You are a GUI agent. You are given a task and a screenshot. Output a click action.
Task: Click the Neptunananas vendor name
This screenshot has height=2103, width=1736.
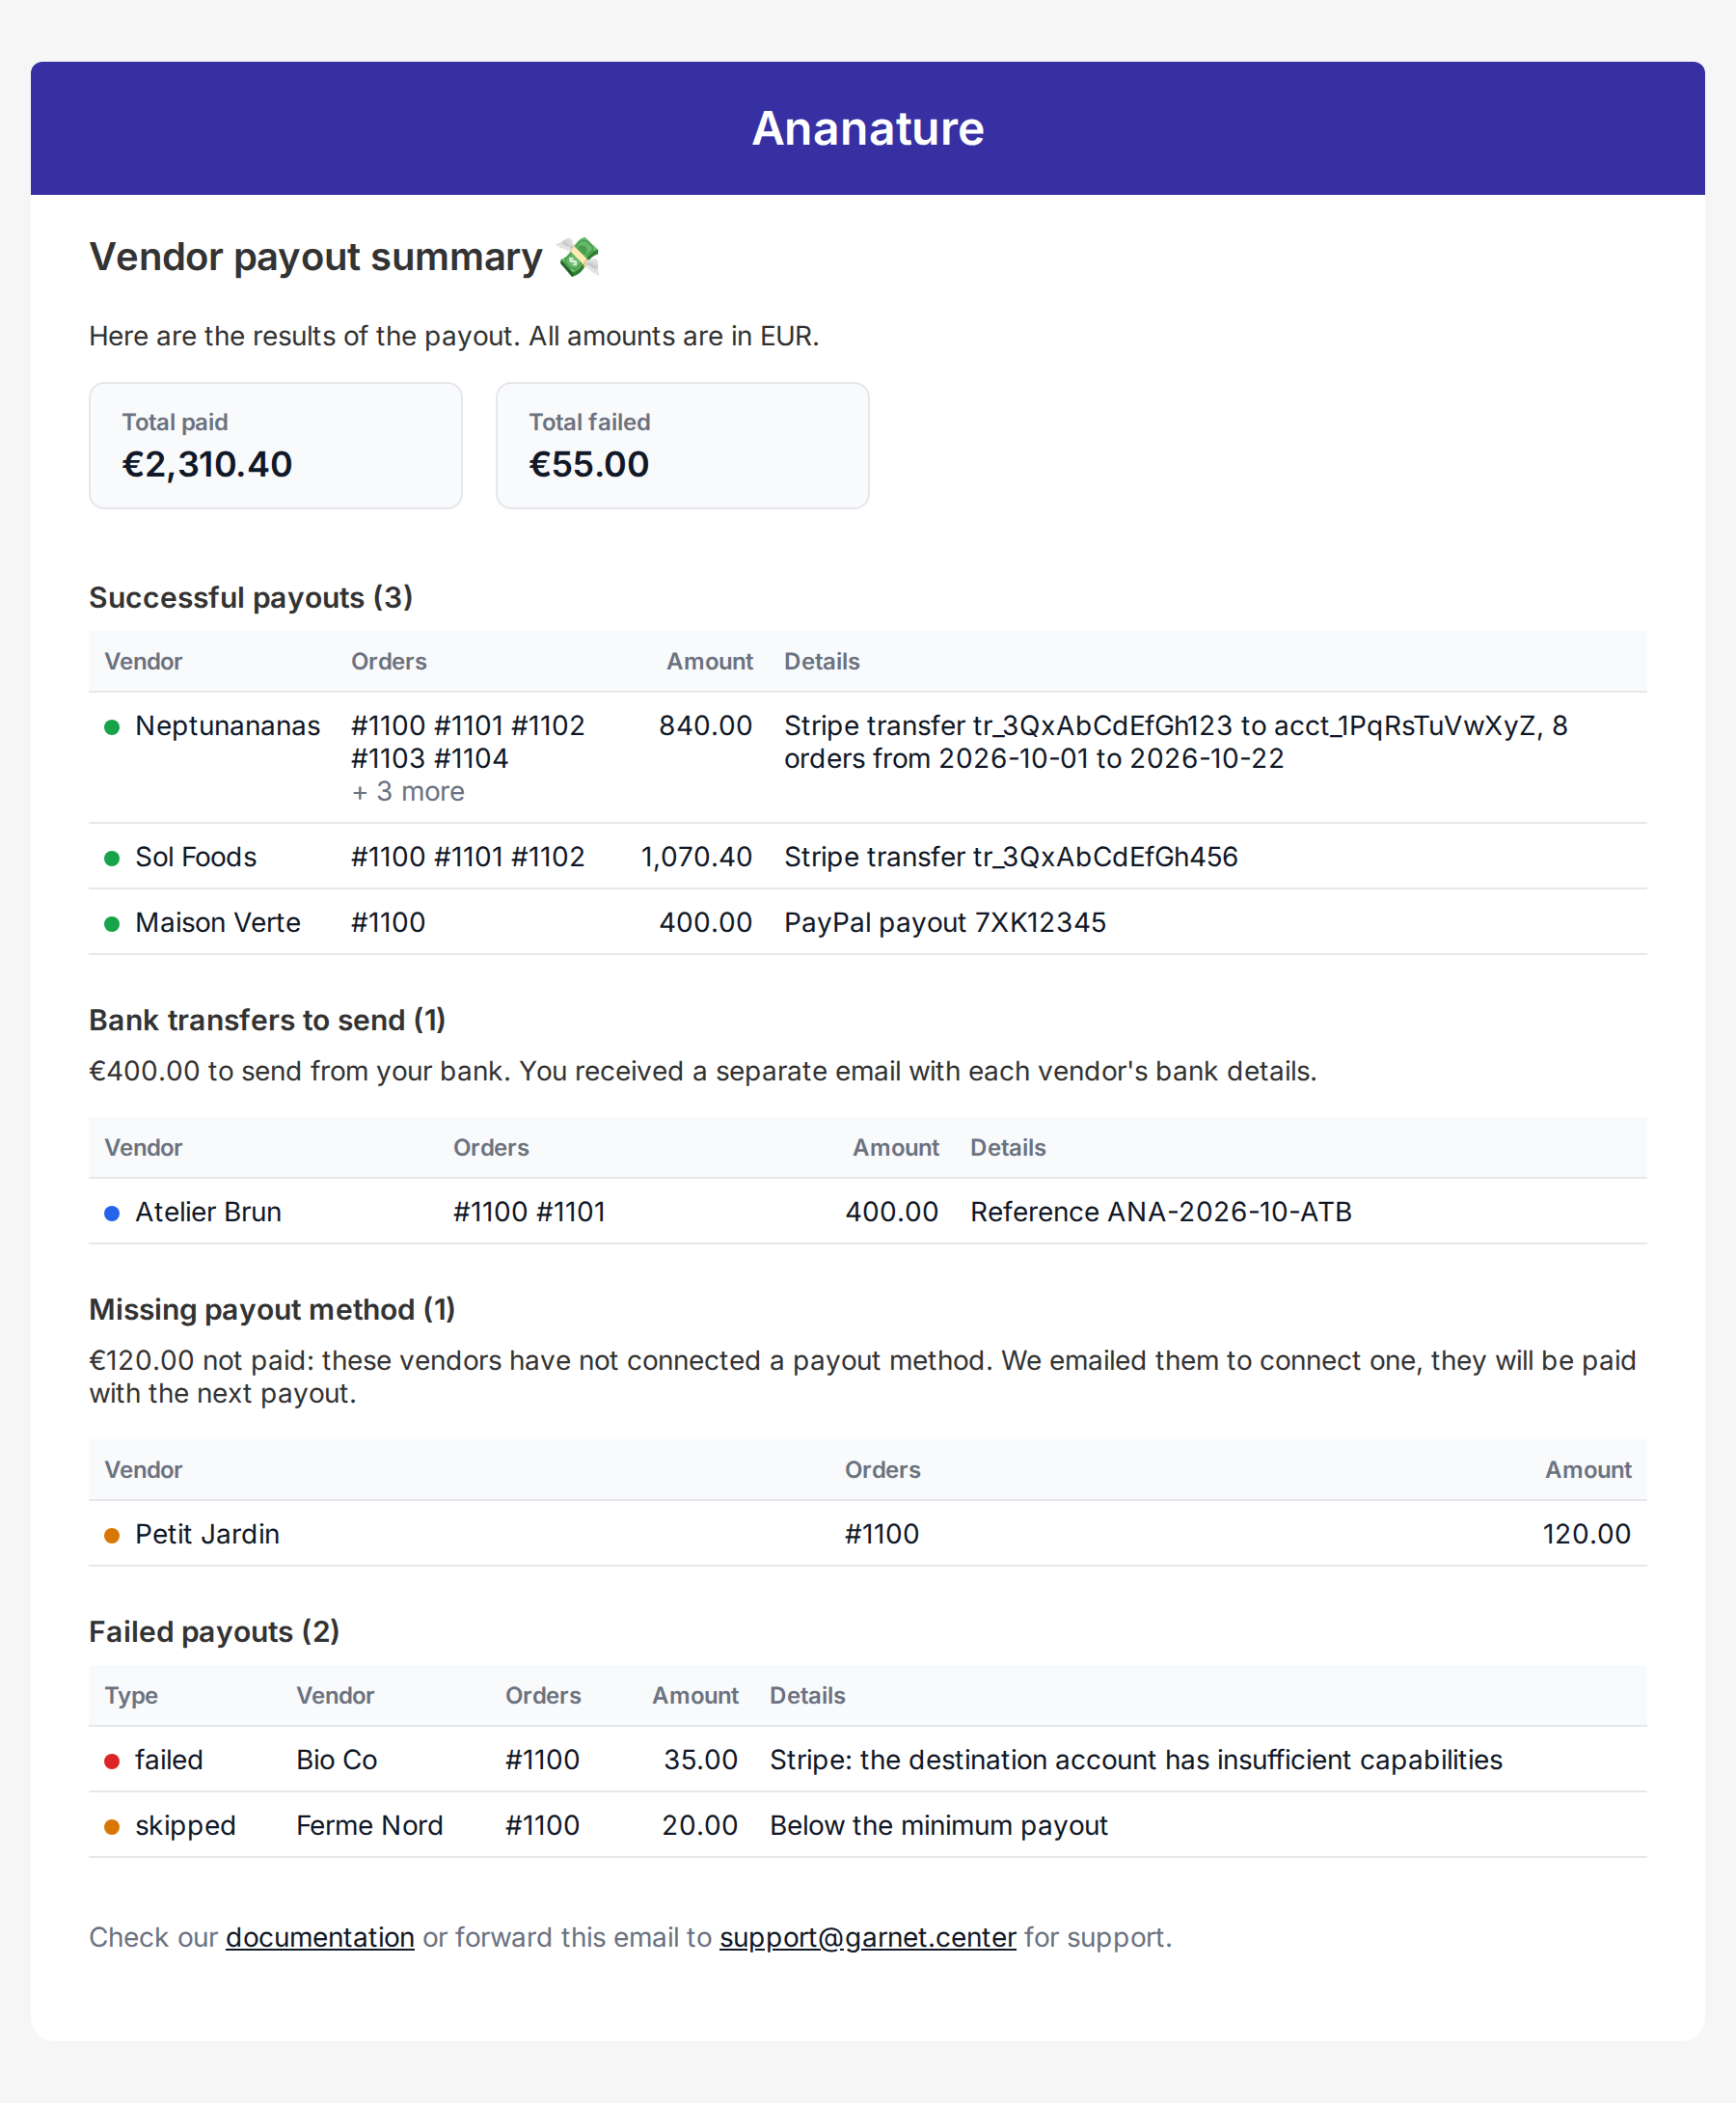(x=228, y=725)
